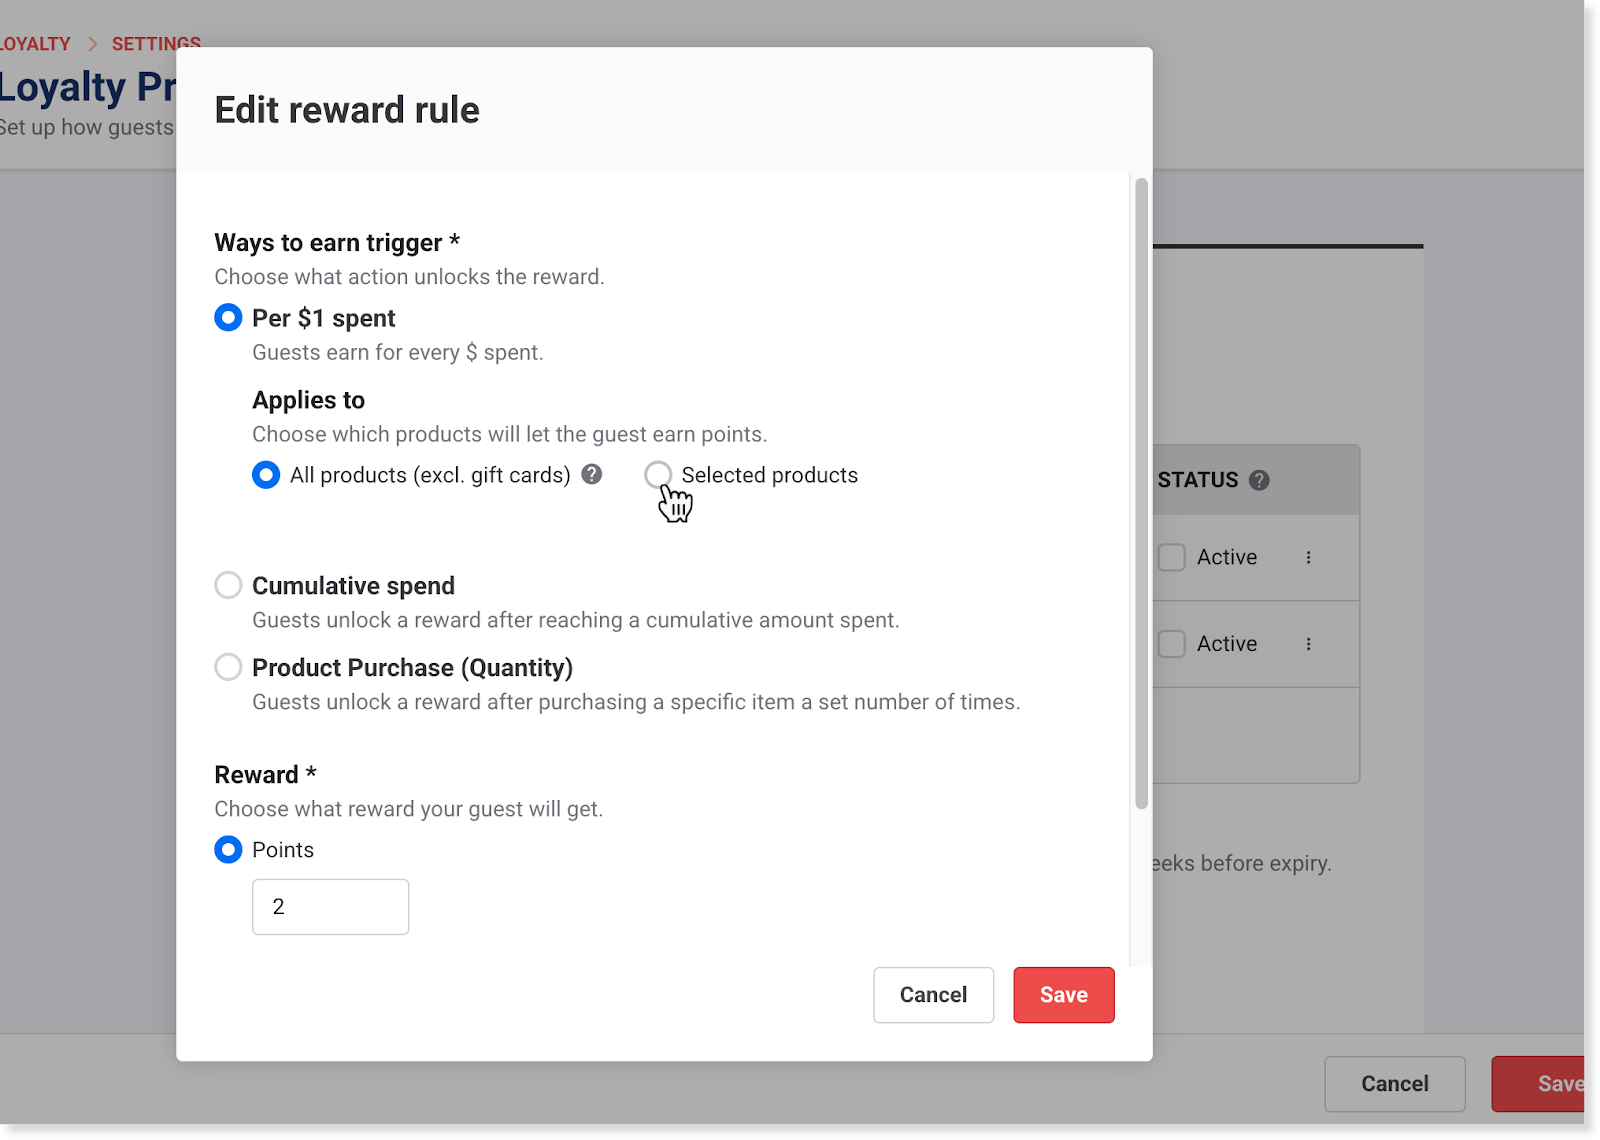Go to LOYALTY breadcrumb link
Viewport: 1600px width, 1140px height.
(x=36, y=44)
